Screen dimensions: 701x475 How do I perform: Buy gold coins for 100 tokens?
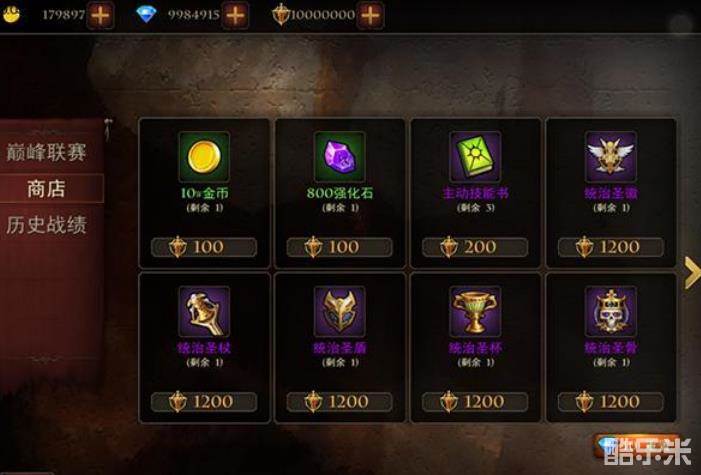(x=204, y=247)
